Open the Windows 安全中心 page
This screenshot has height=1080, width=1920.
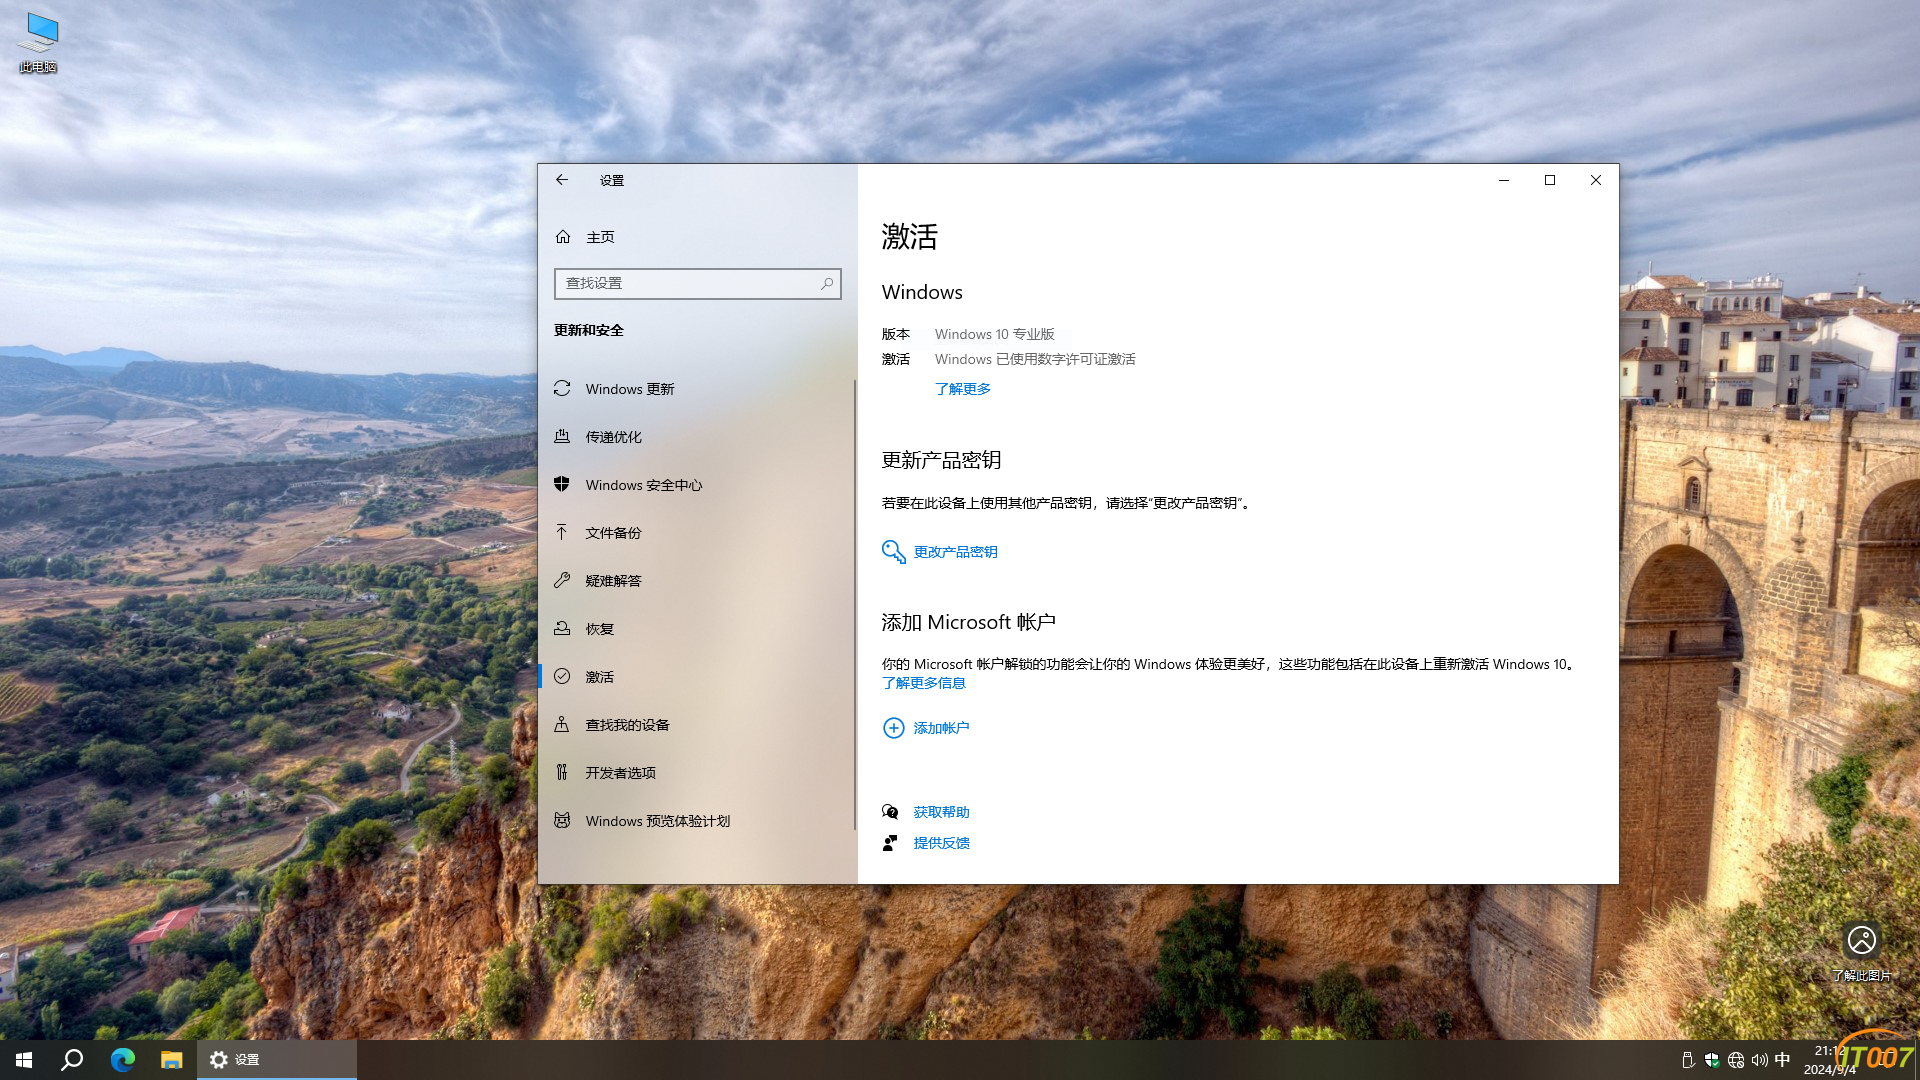tap(696, 485)
